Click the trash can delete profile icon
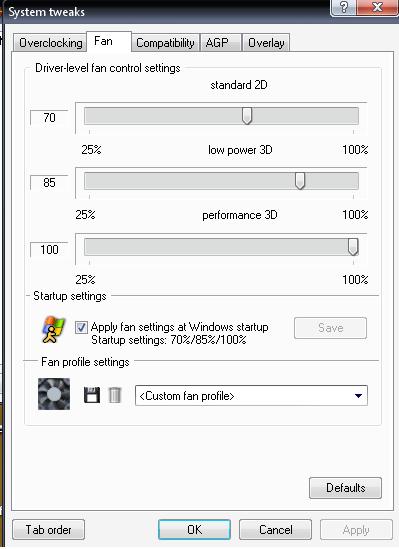 114,395
